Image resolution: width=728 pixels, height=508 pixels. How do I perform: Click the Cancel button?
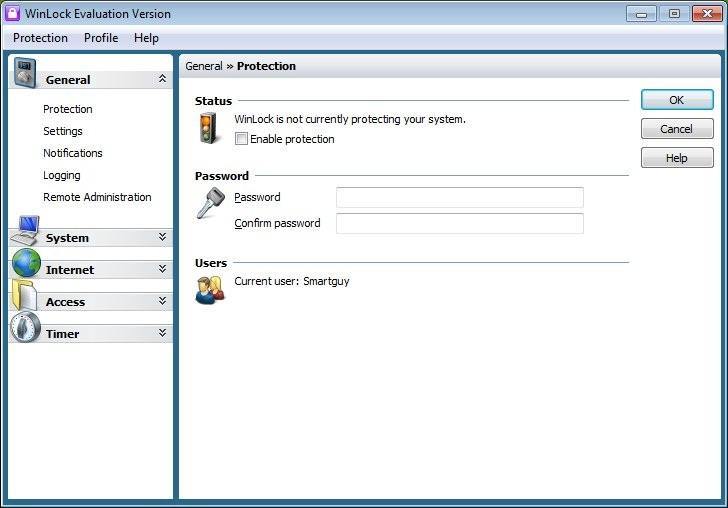[677, 129]
